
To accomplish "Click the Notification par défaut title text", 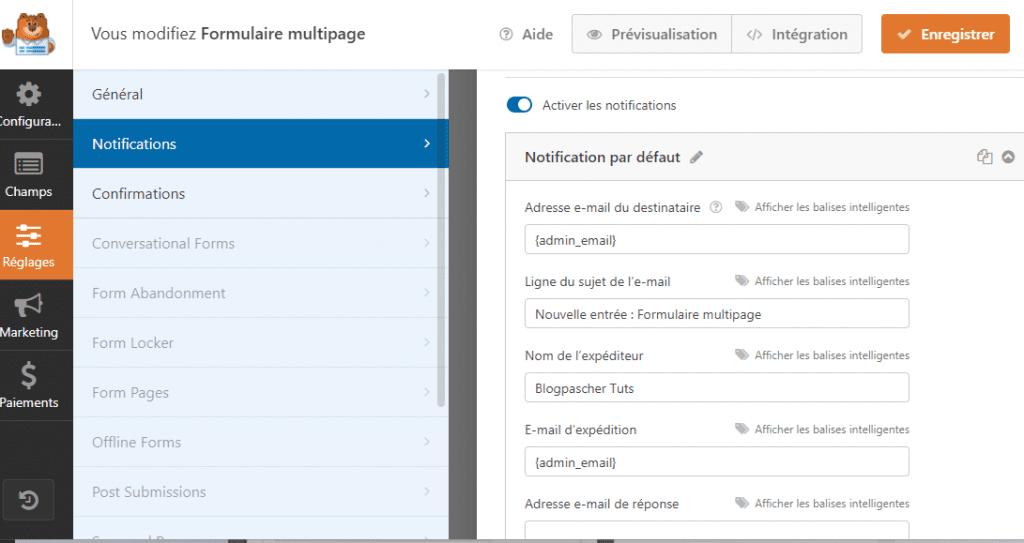I will (602, 157).
